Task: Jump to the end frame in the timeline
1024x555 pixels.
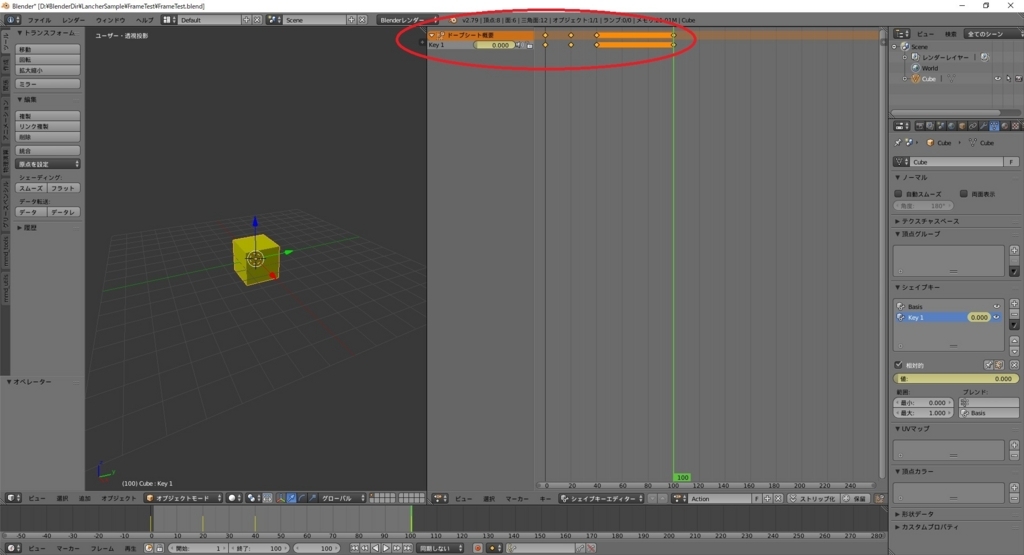Action: coord(407,548)
